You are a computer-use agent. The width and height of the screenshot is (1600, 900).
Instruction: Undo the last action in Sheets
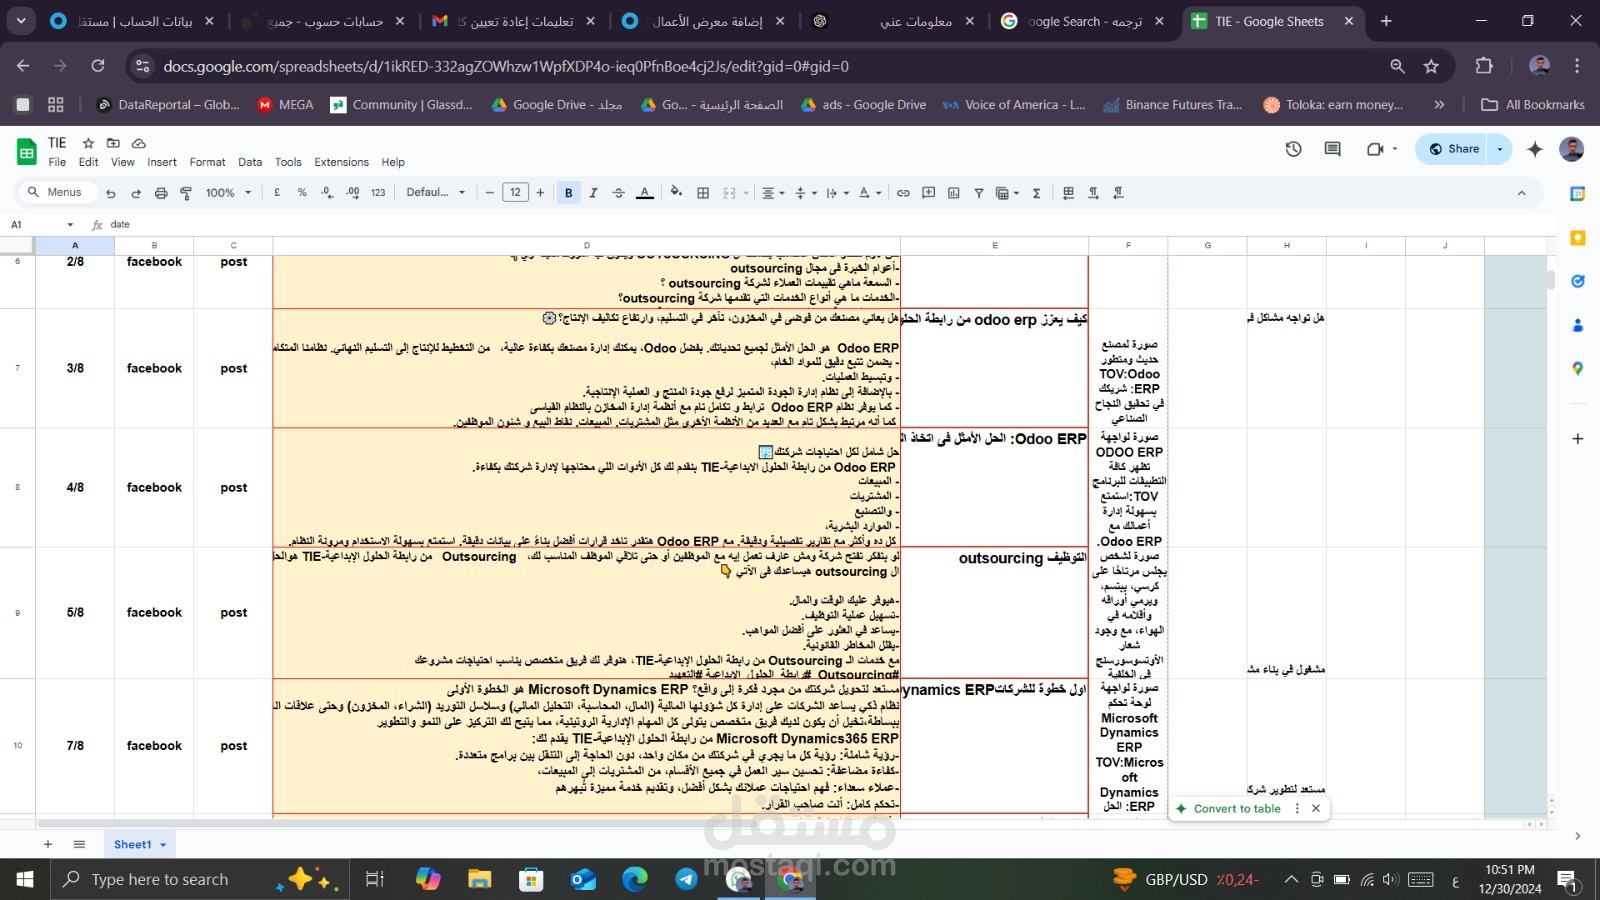coord(111,193)
